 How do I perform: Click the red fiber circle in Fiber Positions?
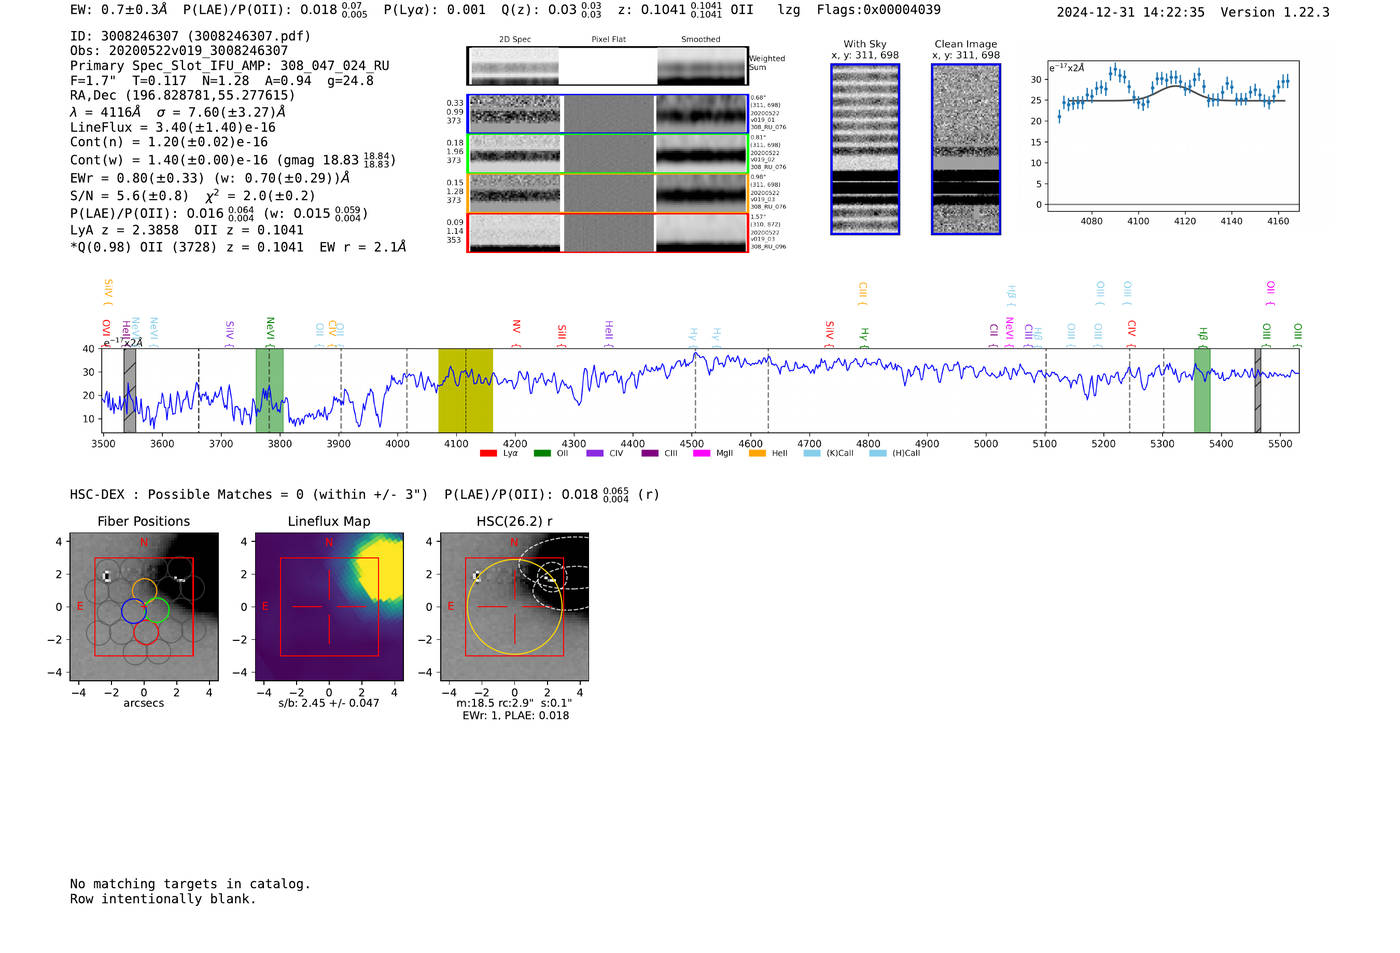pyautogui.click(x=146, y=631)
